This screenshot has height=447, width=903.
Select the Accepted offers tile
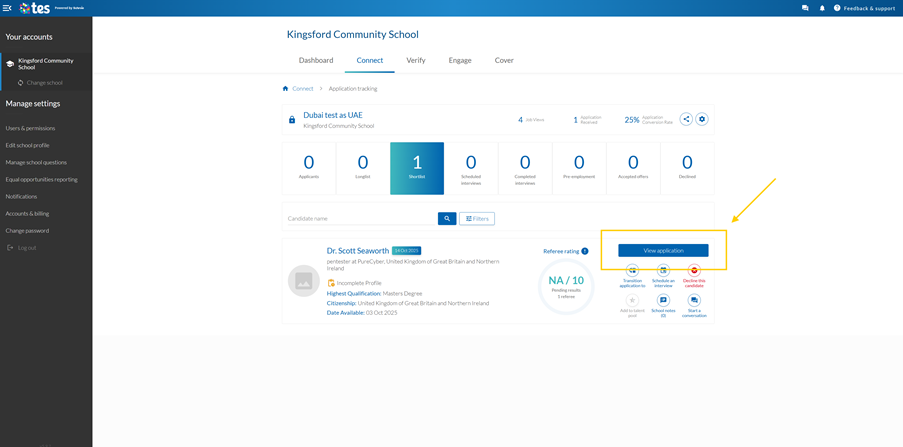click(x=633, y=168)
